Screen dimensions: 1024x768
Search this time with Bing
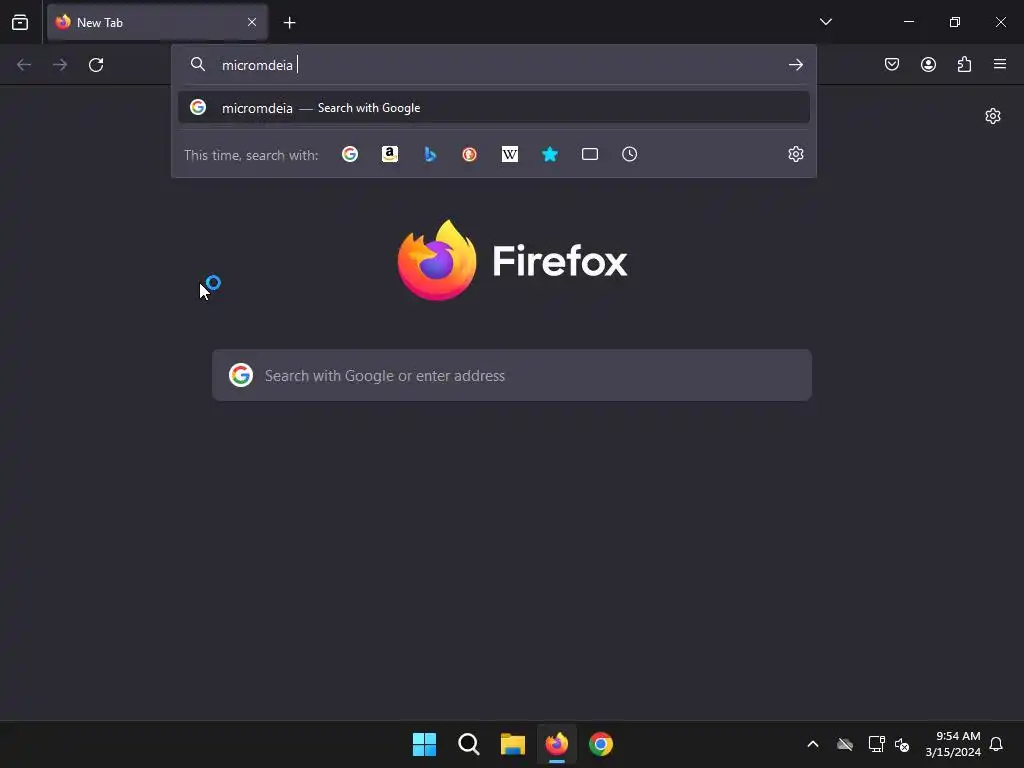(x=430, y=154)
